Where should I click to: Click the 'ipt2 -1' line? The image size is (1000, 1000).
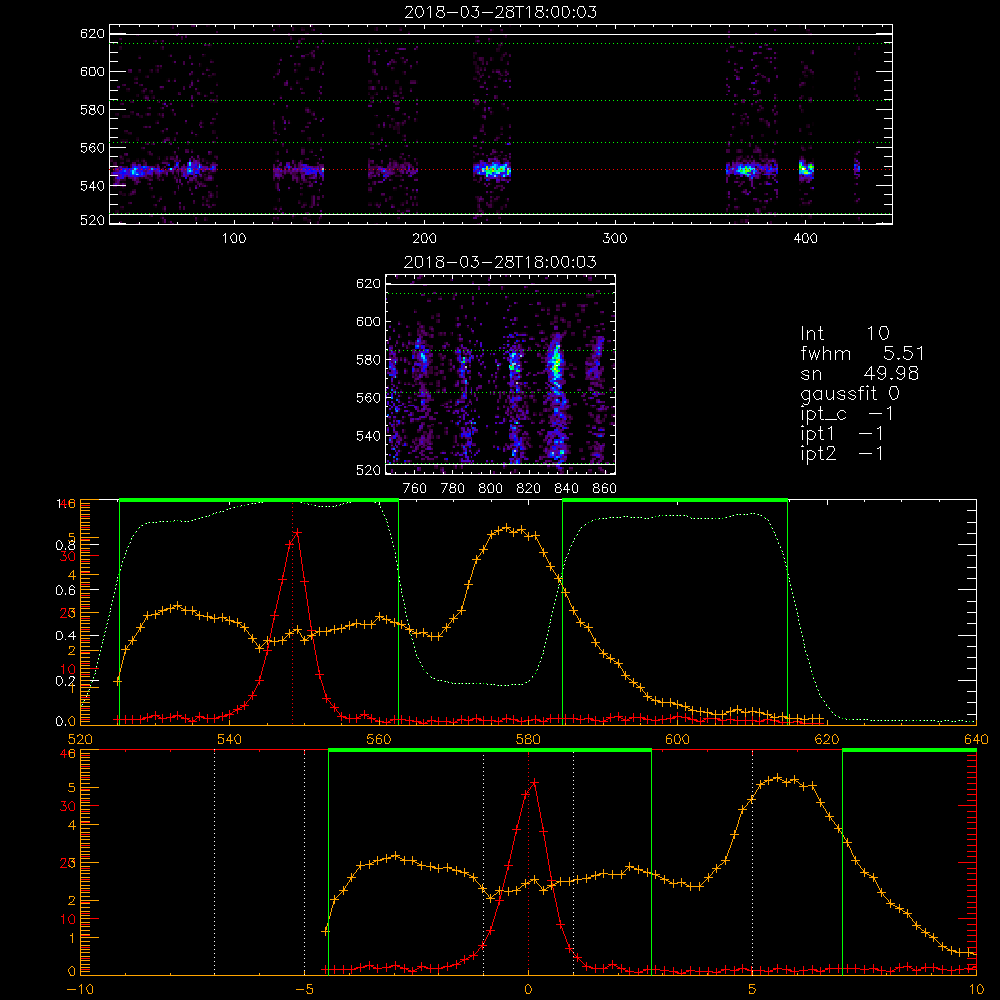842,453
